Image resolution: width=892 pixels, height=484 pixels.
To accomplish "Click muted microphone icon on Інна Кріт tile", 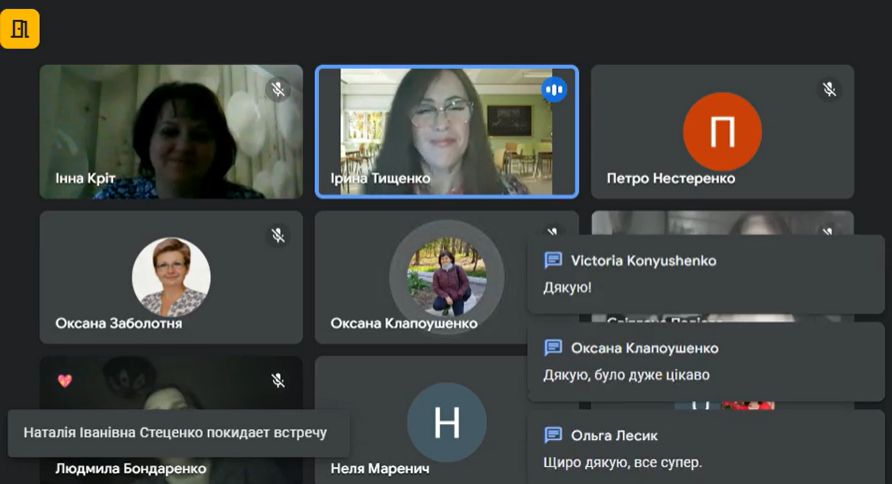I will [278, 90].
